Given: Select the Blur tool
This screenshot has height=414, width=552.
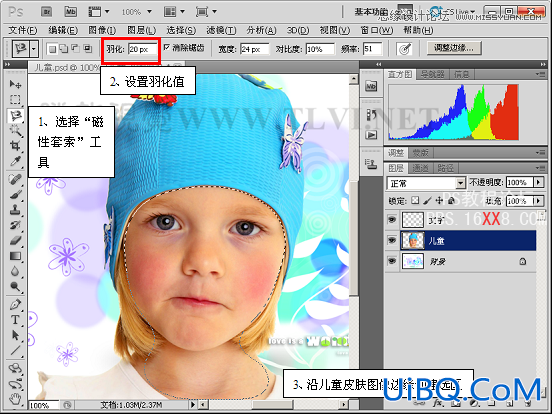Looking at the screenshot, I should coord(15,271).
